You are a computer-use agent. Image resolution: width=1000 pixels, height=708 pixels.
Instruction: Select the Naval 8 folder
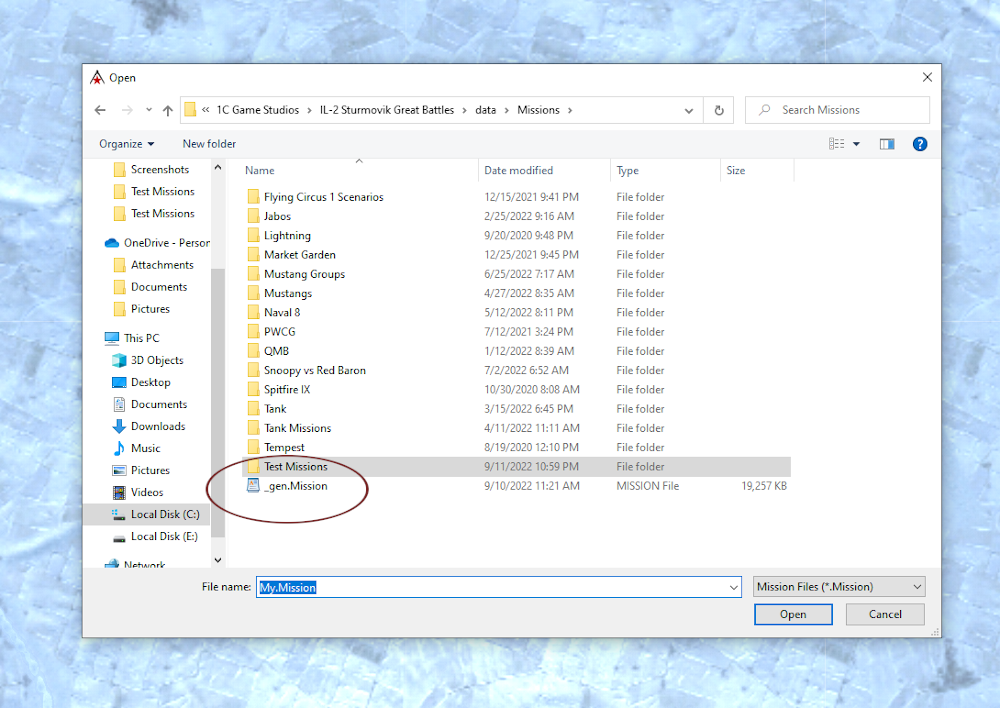[282, 313]
